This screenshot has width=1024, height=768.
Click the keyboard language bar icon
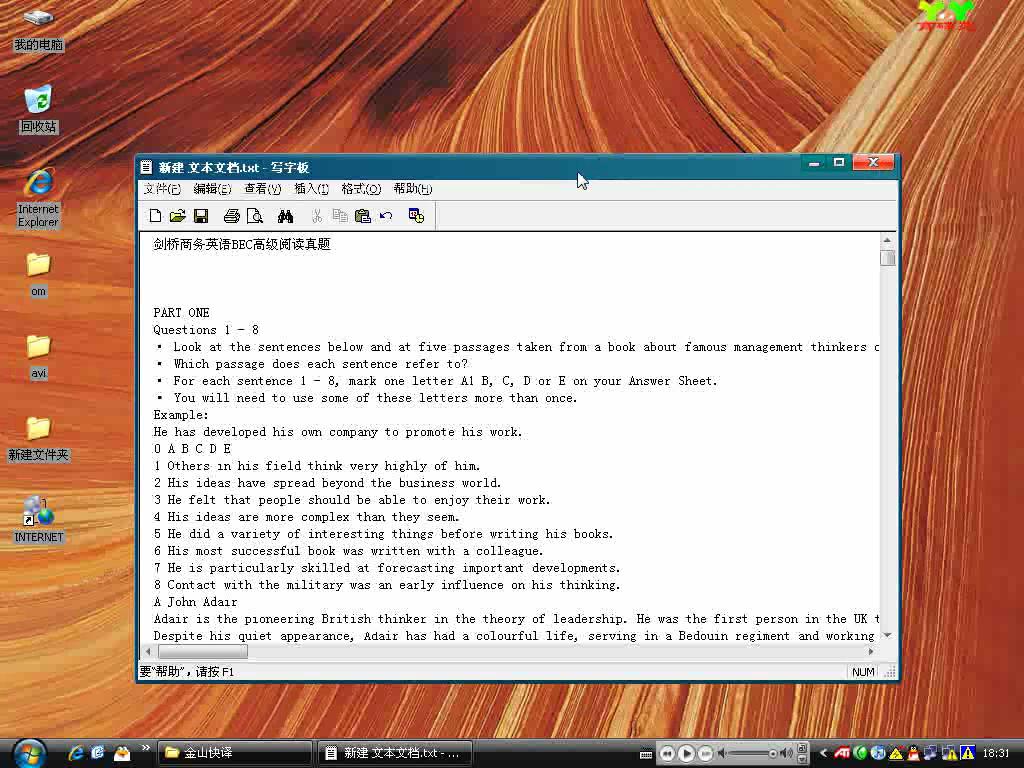tap(646, 755)
